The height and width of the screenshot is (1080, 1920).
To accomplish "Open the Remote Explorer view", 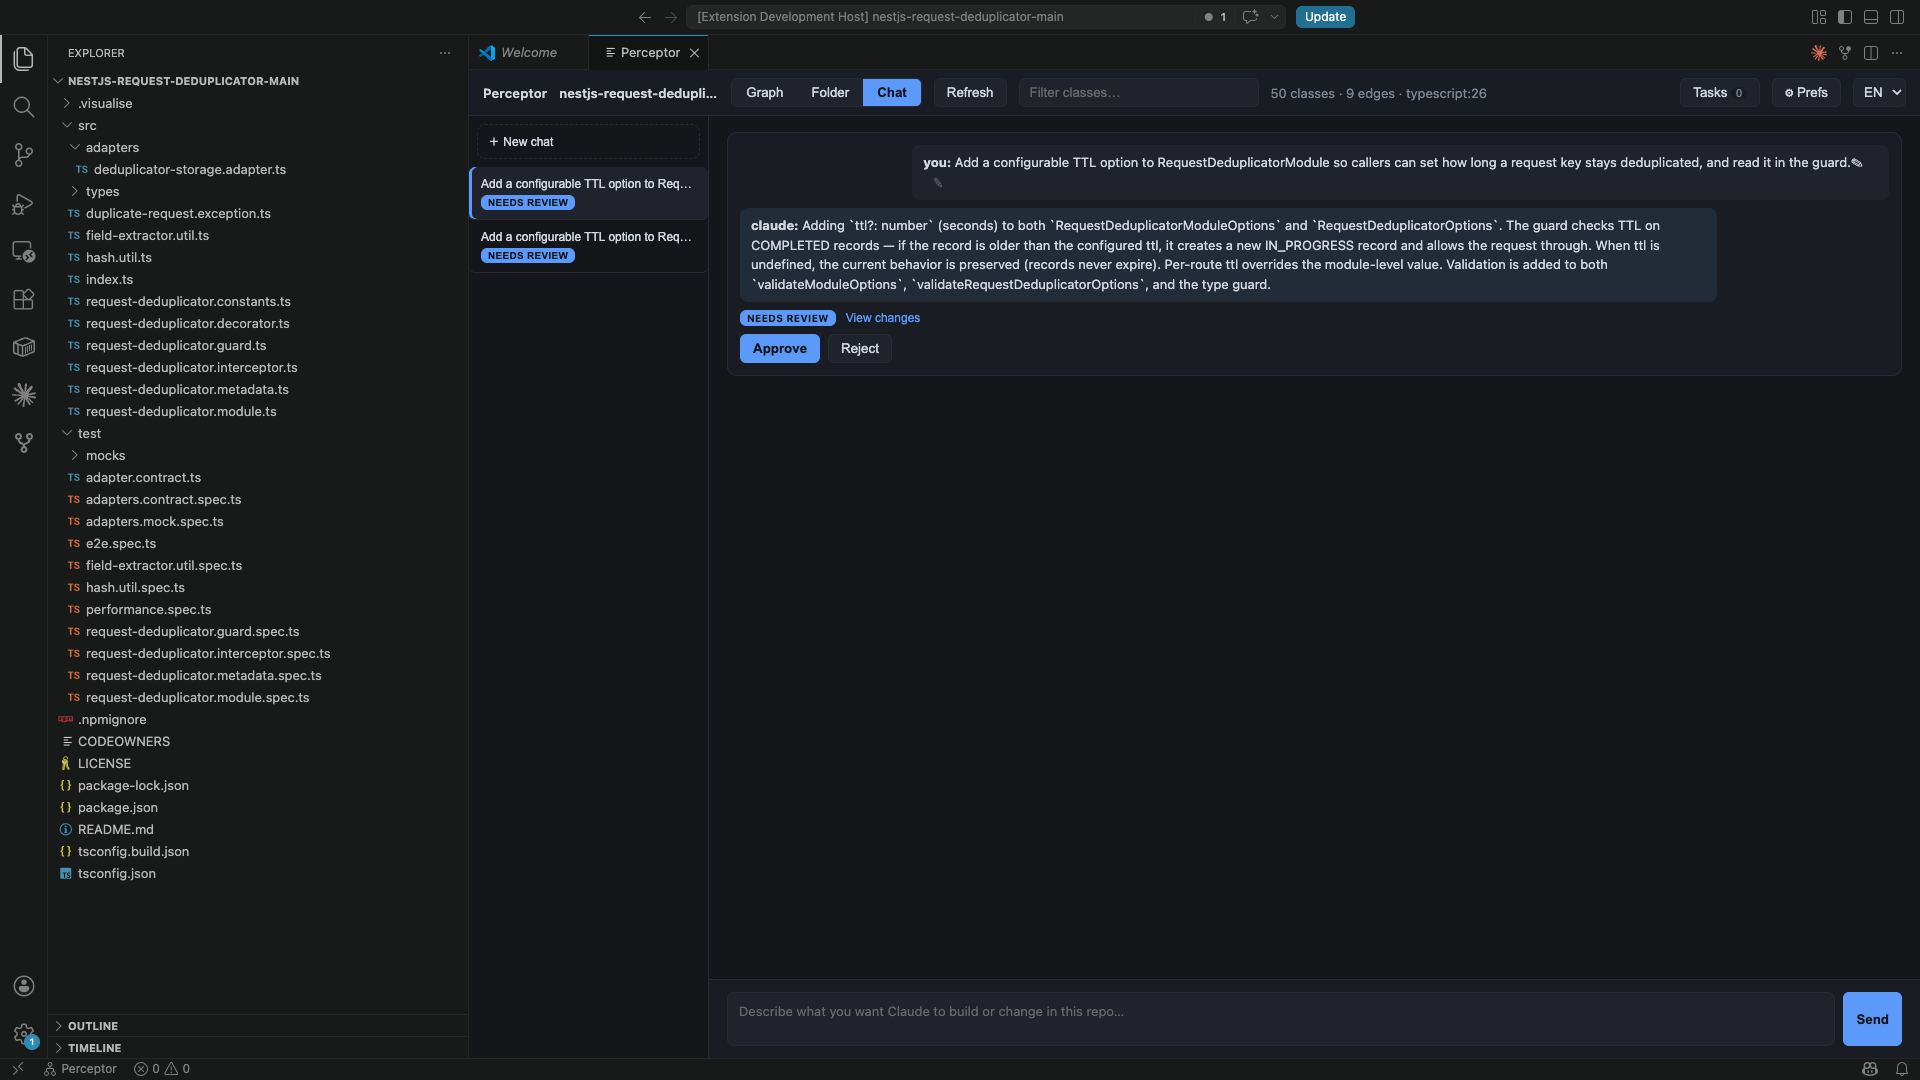I will click(x=24, y=251).
